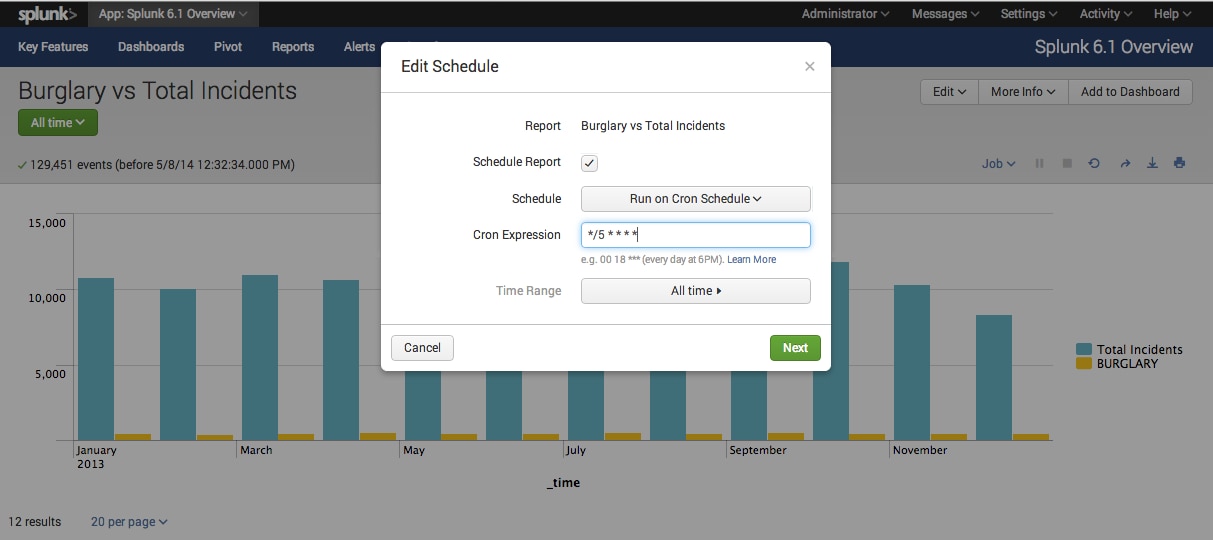Click the pause job icon
The height and width of the screenshot is (540, 1213).
click(x=1040, y=163)
